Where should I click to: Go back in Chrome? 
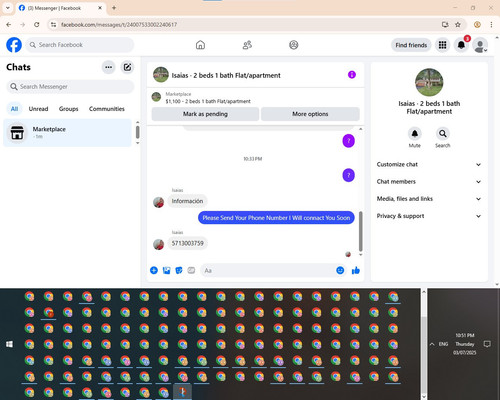[x=9, y=24]
